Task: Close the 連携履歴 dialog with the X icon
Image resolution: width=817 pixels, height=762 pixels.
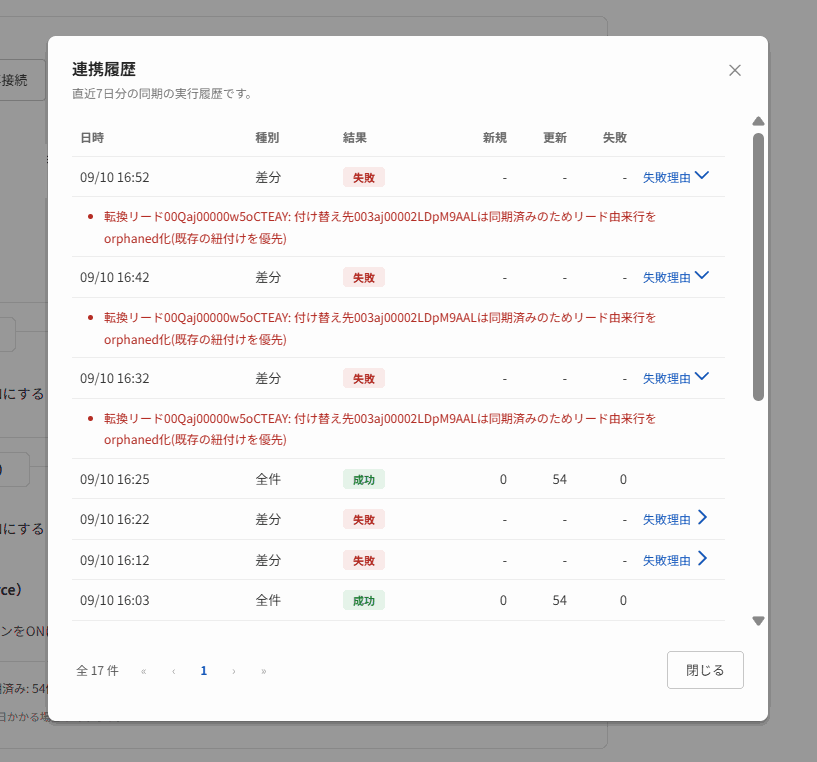Action: pos(735,70)
